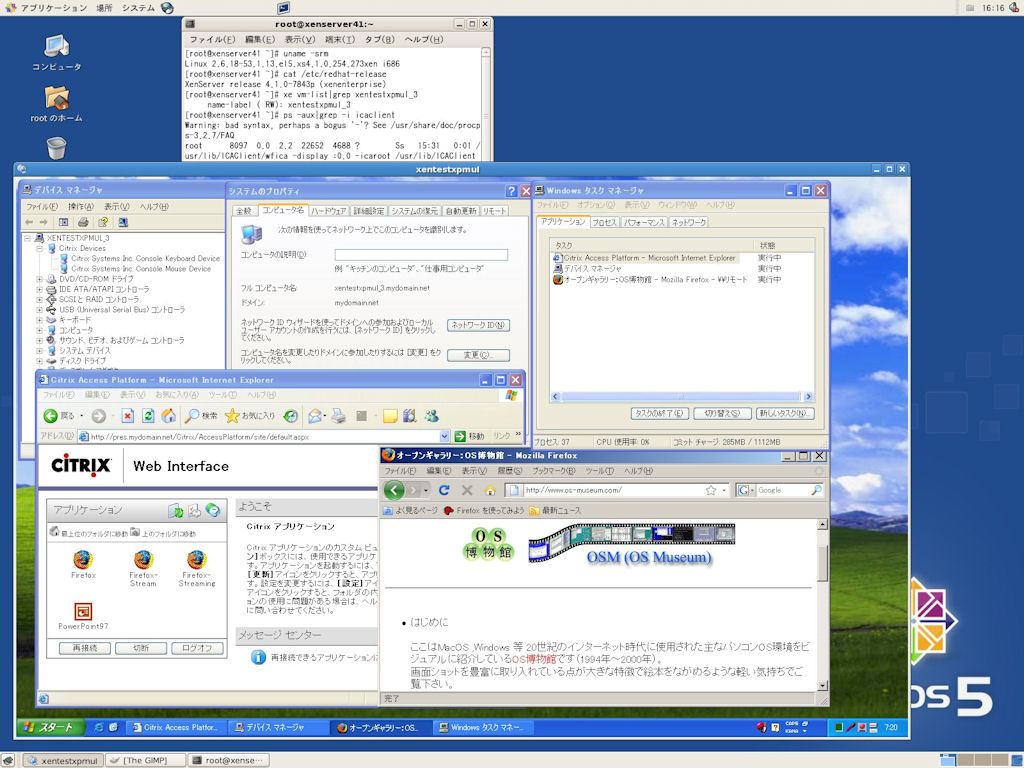Reload page in Firefox
Viewport: 1024px width, 768px height.
(x=444, y=490)
